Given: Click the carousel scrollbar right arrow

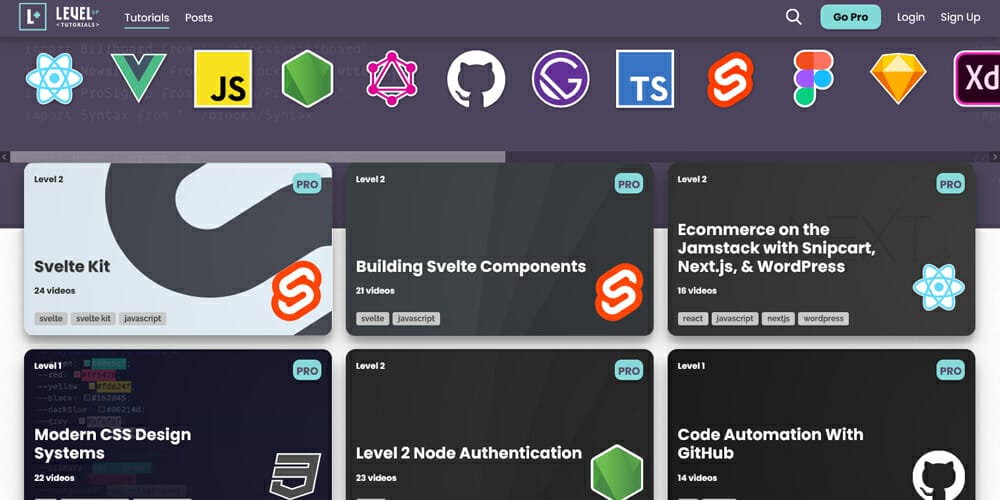Looking at the screenshot, I should 995,157.
